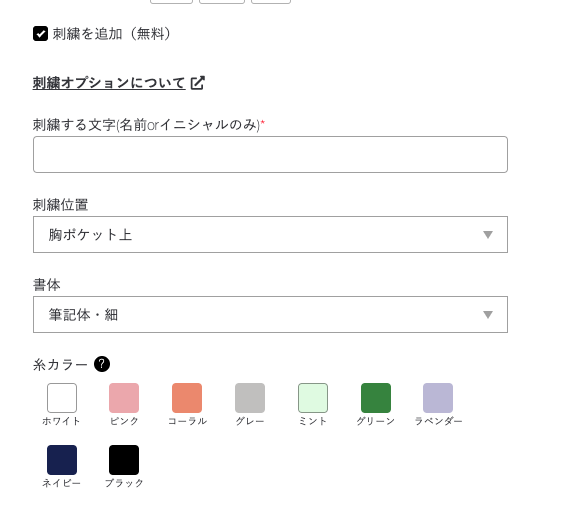Screen dimensions: 561x508
Task: Click the external link icon beside 刺繍オプションについて
Action: [x=197, y=83]
